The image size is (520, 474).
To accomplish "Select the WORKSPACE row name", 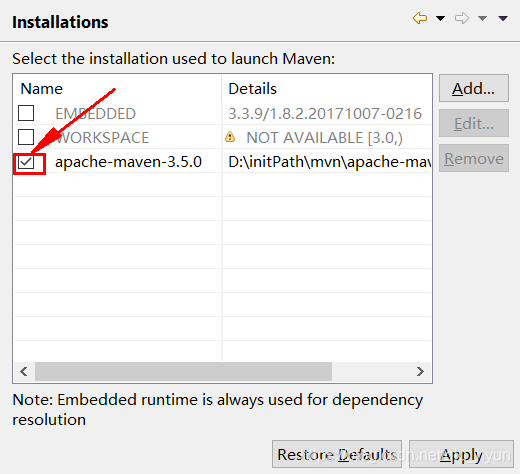I will (102, 138).
